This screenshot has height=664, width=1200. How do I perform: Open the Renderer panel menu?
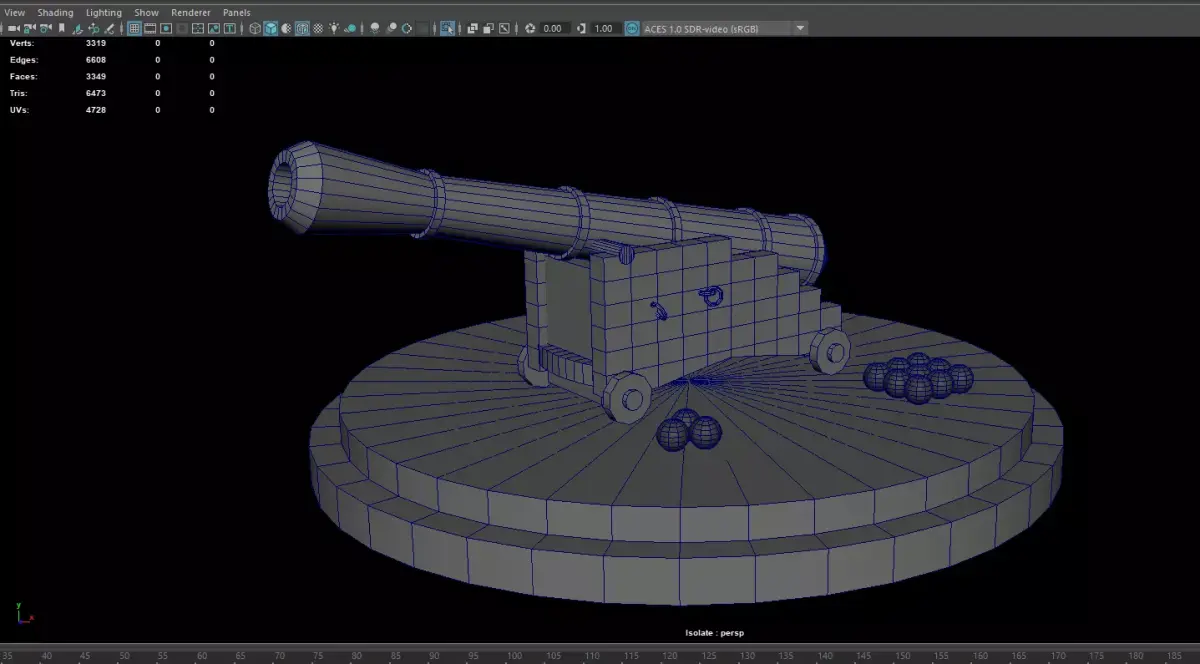point(191,12)
